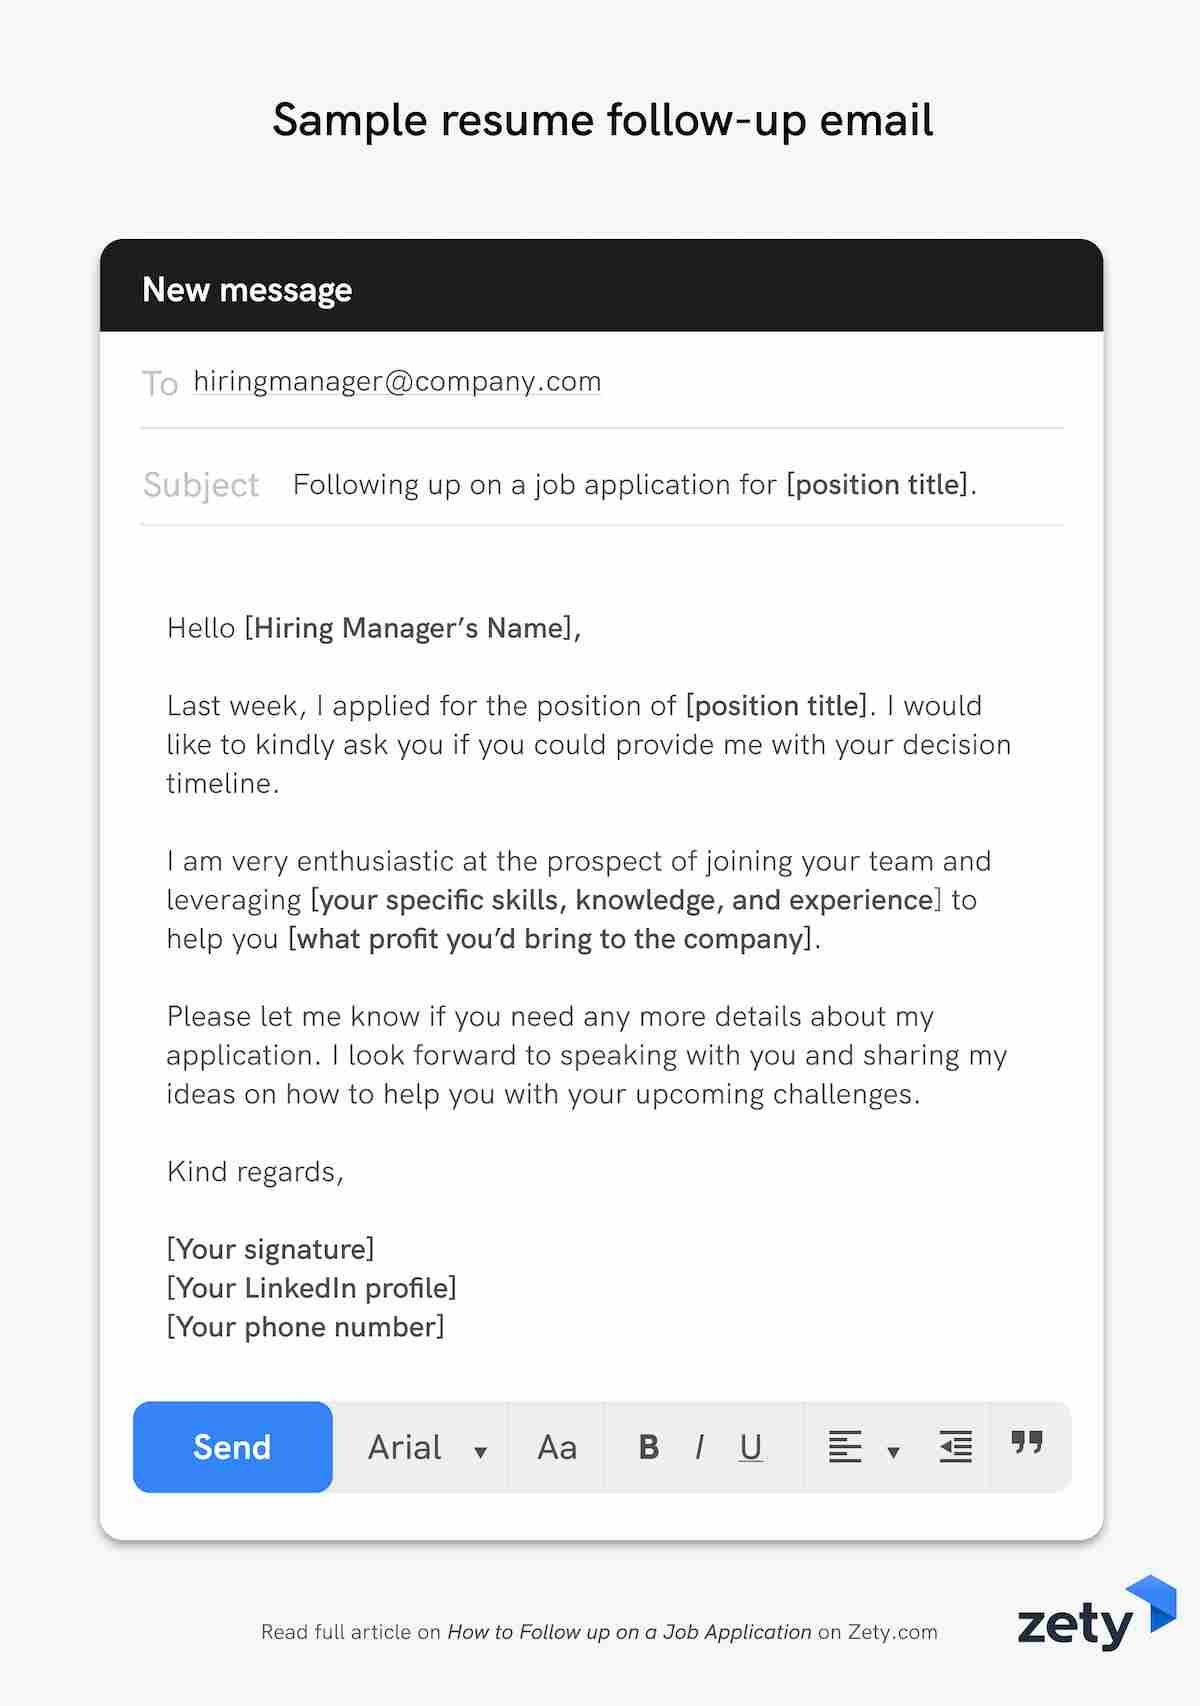Viewport: 1200px width, 1706px height.
Task: Click the Subject line field
Action: (x=634, y=485)
